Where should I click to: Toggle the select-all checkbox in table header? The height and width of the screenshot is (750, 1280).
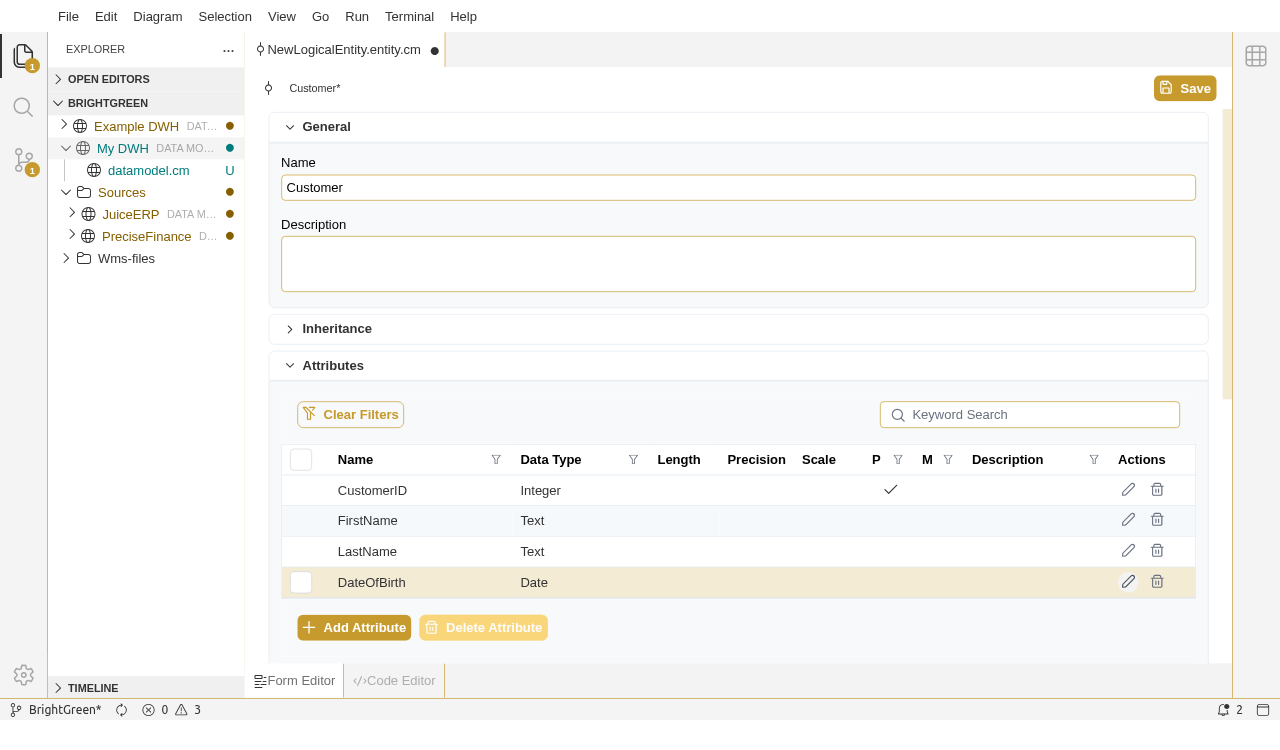301,460
